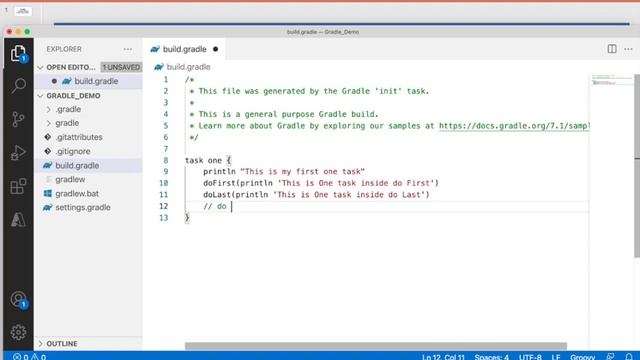Open the .gitattributes file
640x360 pixels.
coord(79,137)
